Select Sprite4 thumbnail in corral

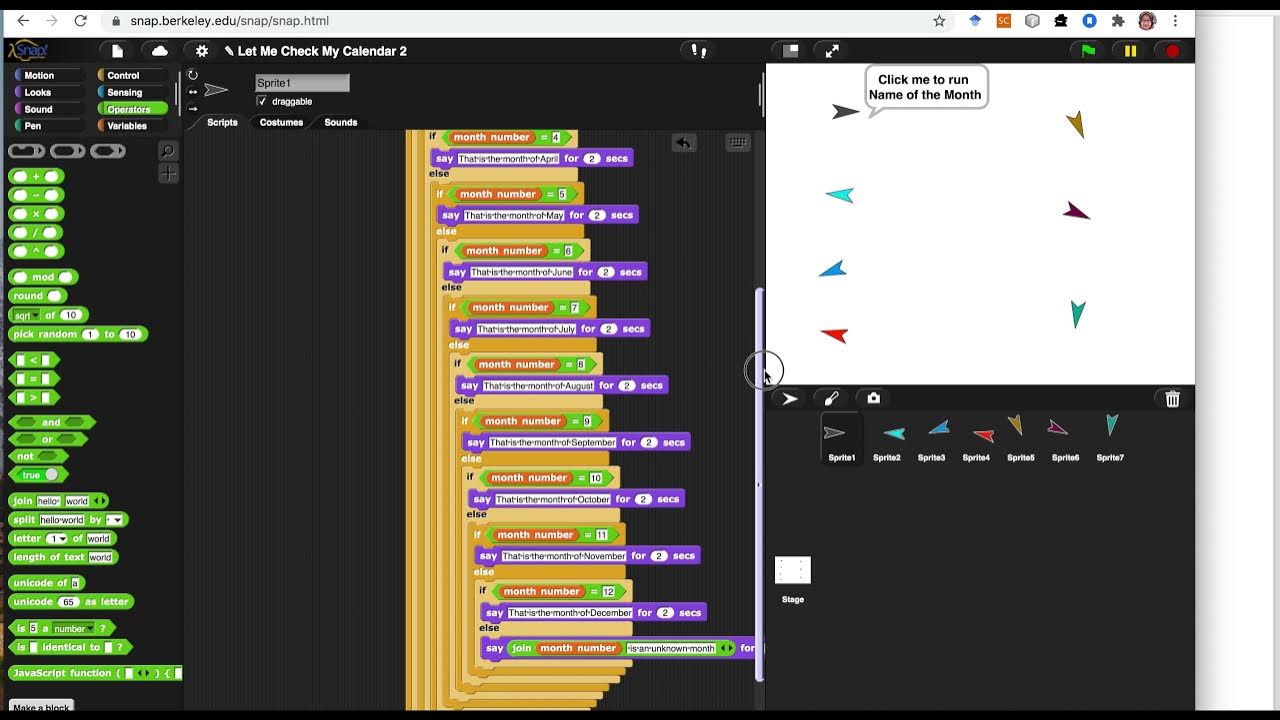976,439
